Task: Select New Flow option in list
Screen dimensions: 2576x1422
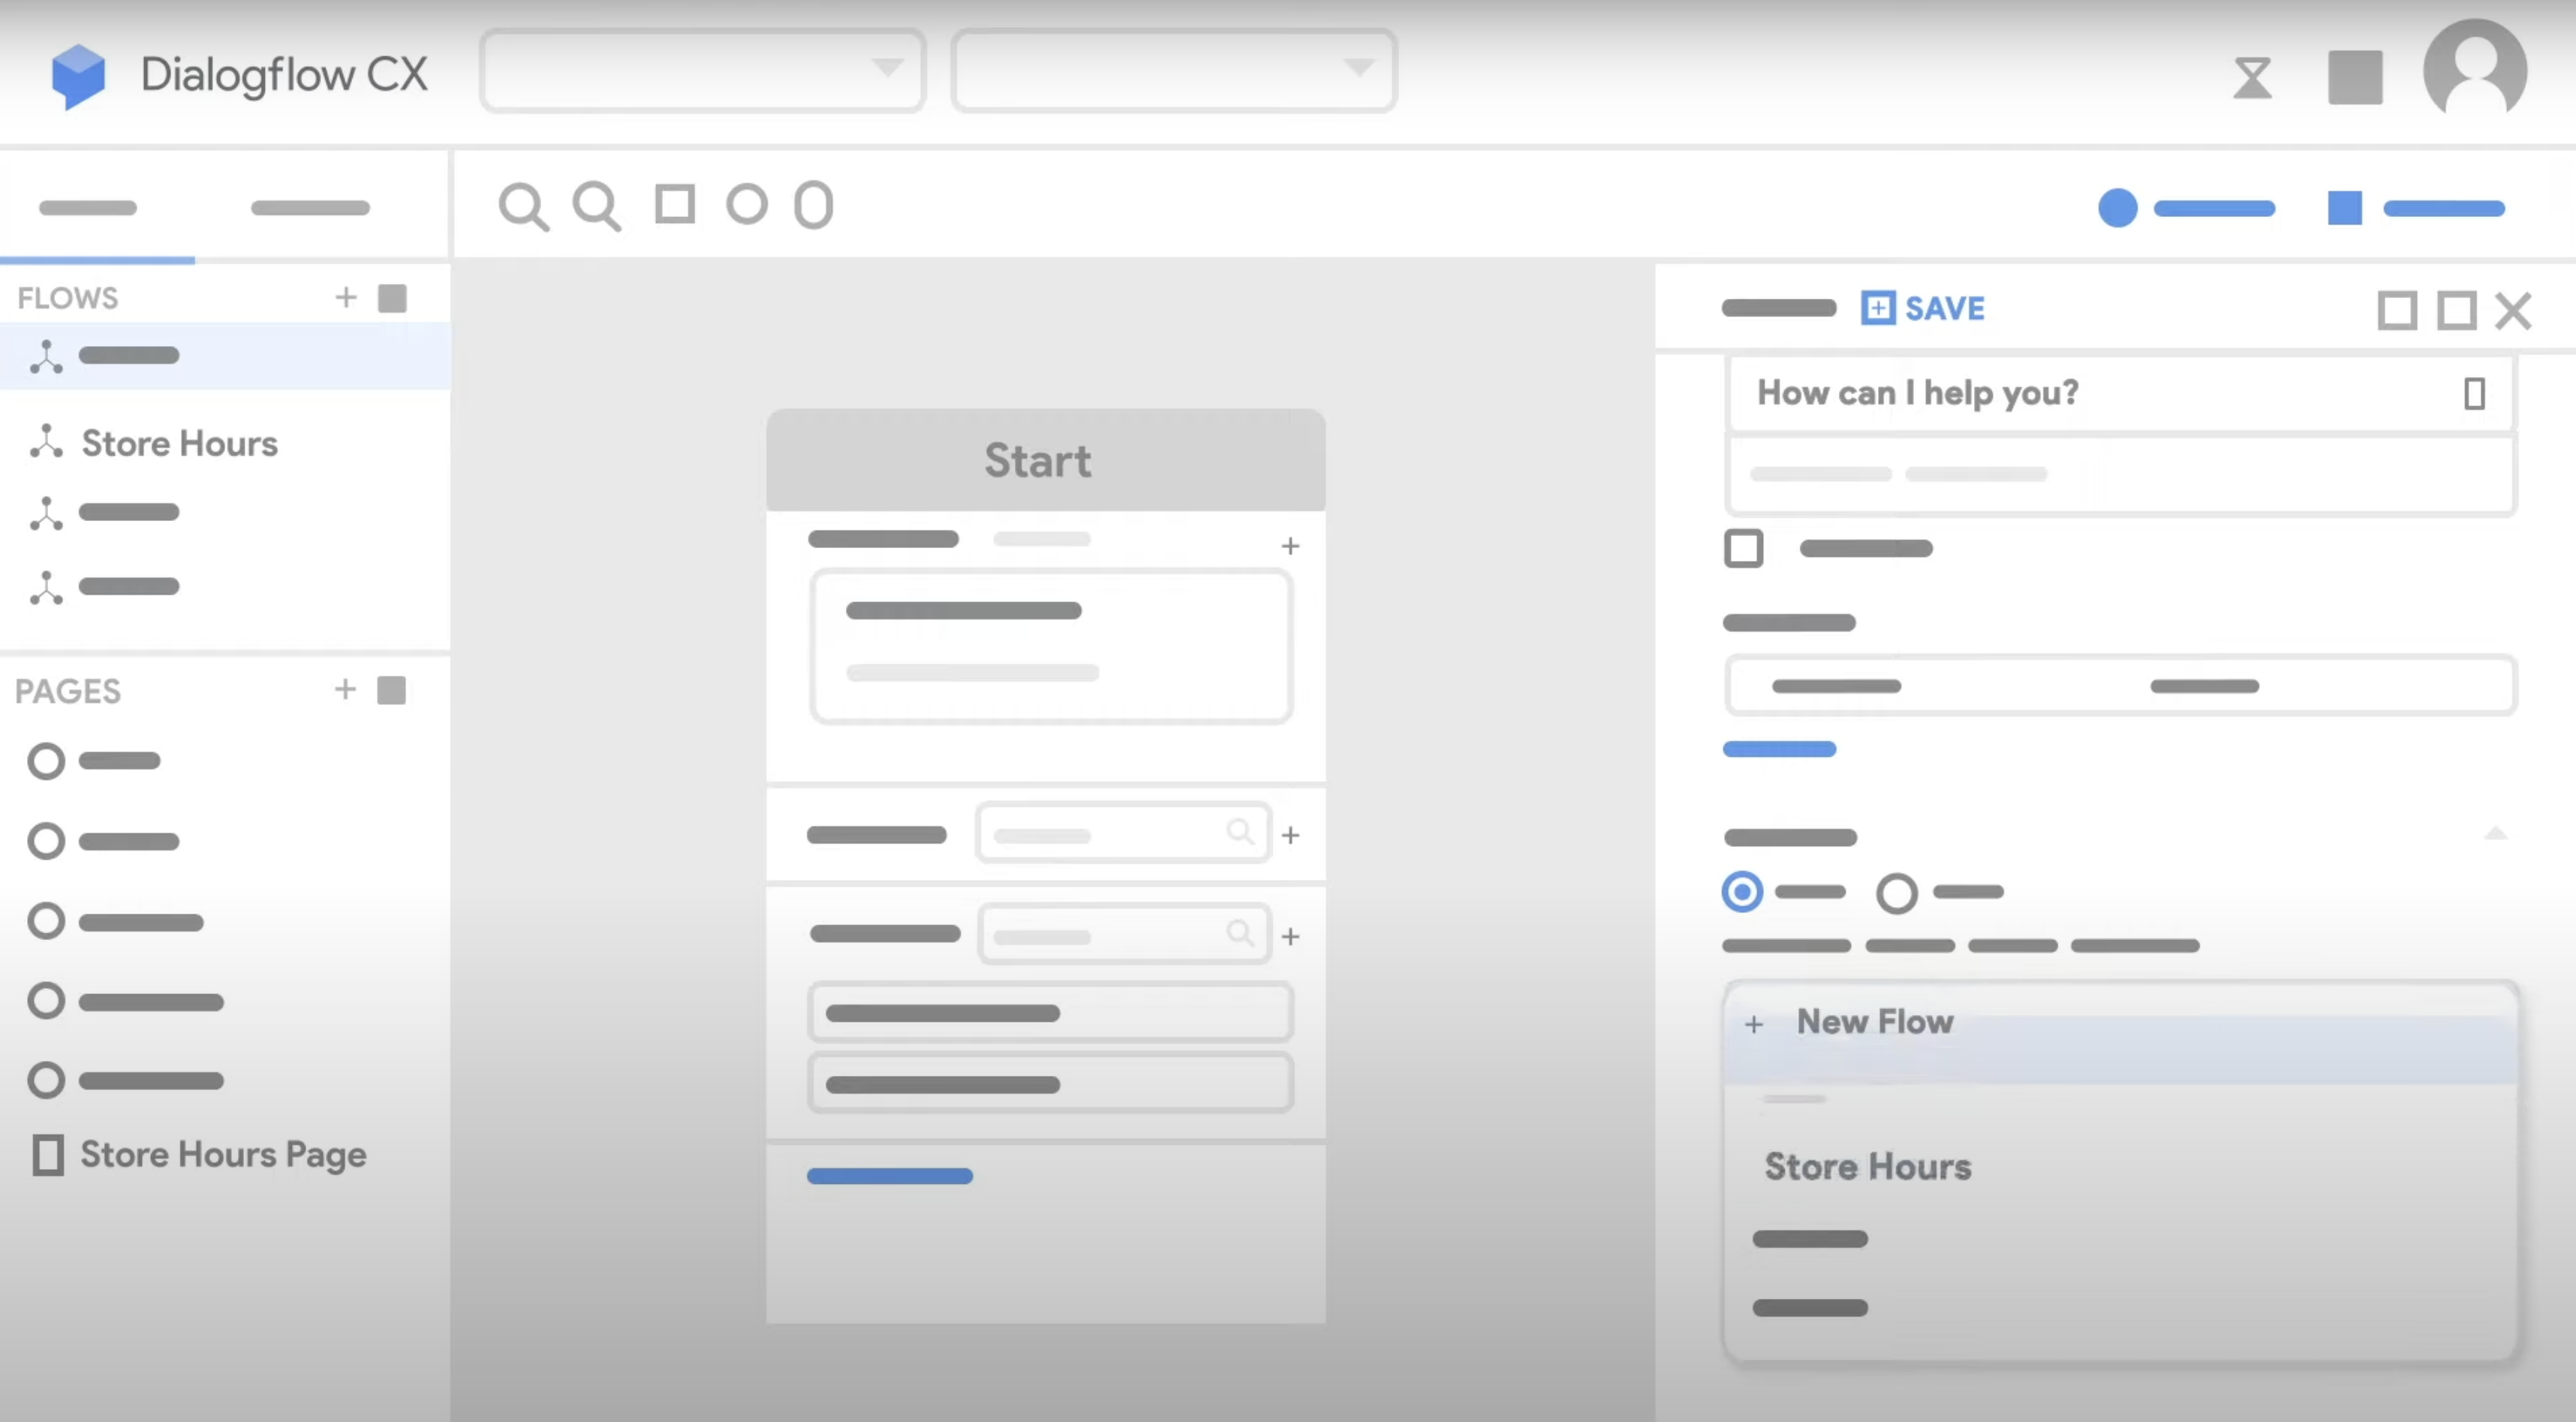Action: pos(1874,1022)
